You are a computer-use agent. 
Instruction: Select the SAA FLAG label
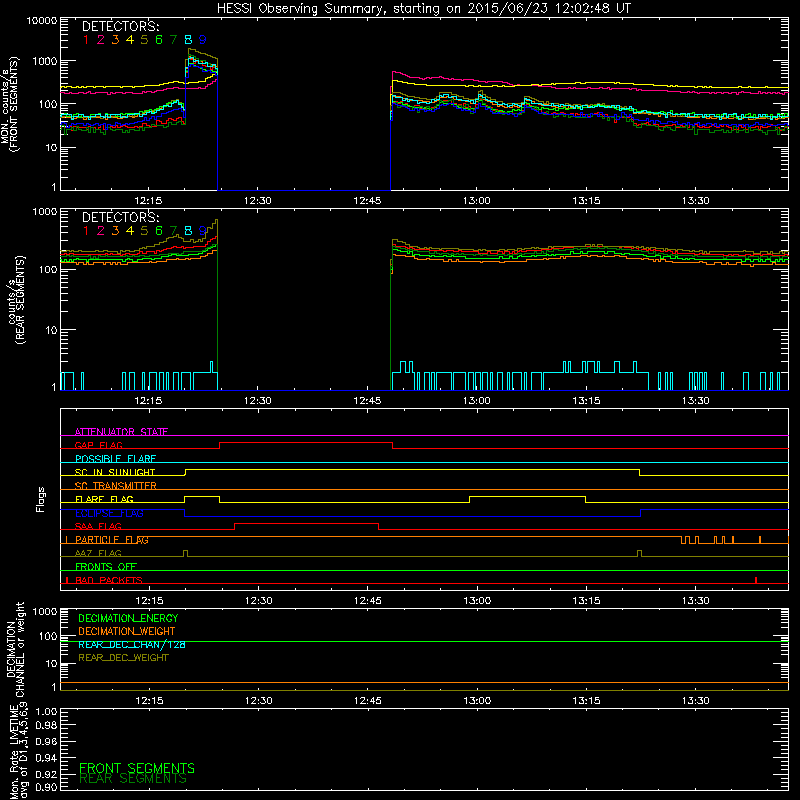coord(98,526)
